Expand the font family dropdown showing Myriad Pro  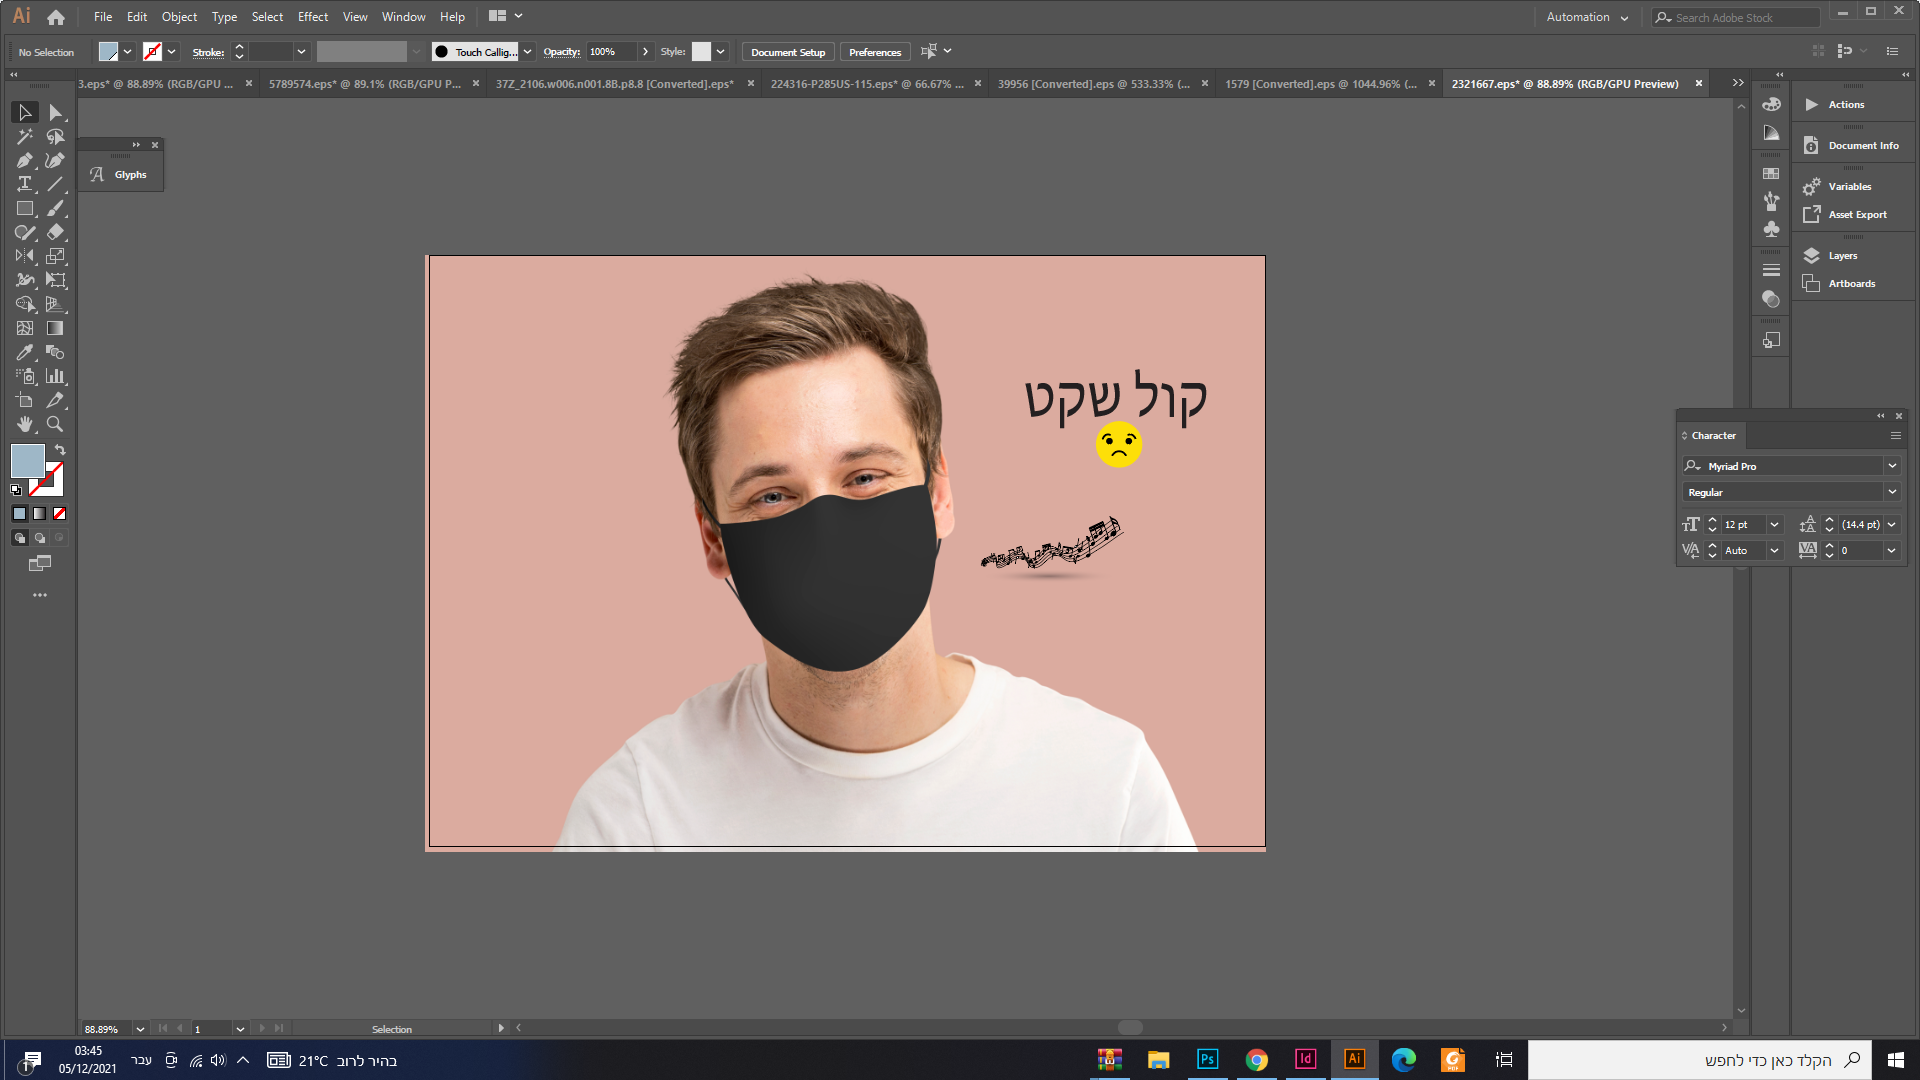point(1892,466)
